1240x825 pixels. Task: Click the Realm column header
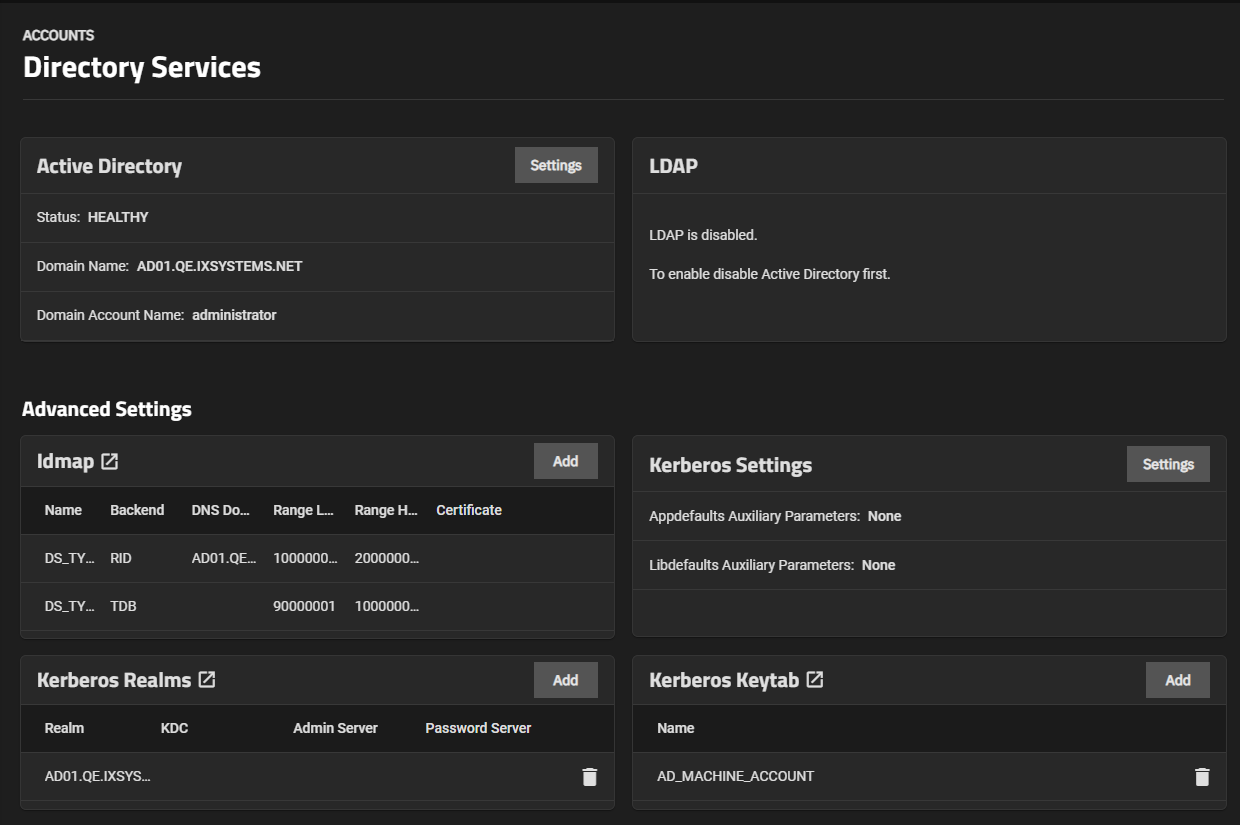click(64, 729)
